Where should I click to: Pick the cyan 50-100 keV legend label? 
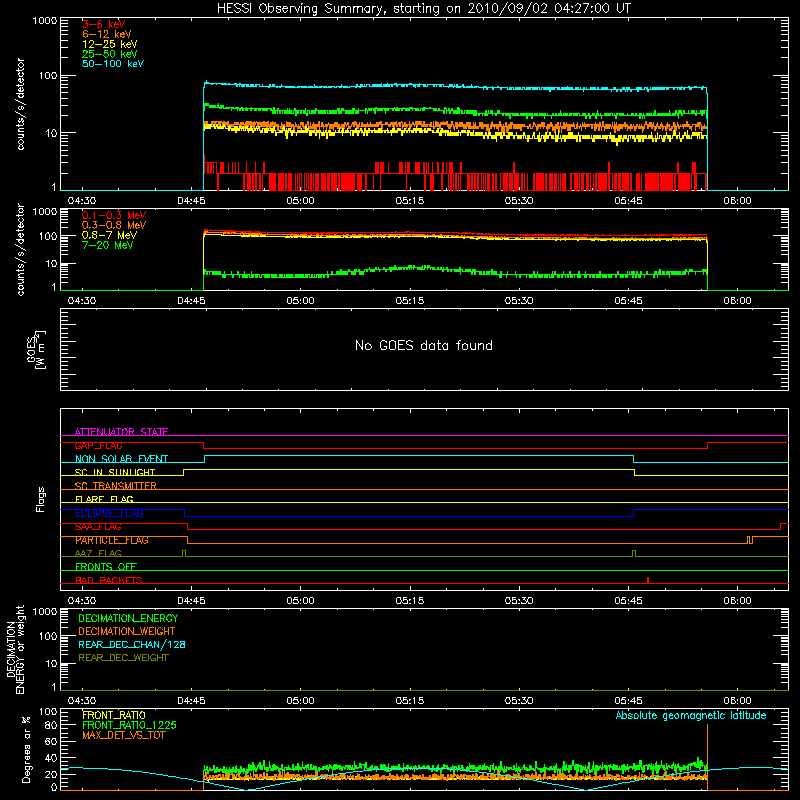click(113, 64)
